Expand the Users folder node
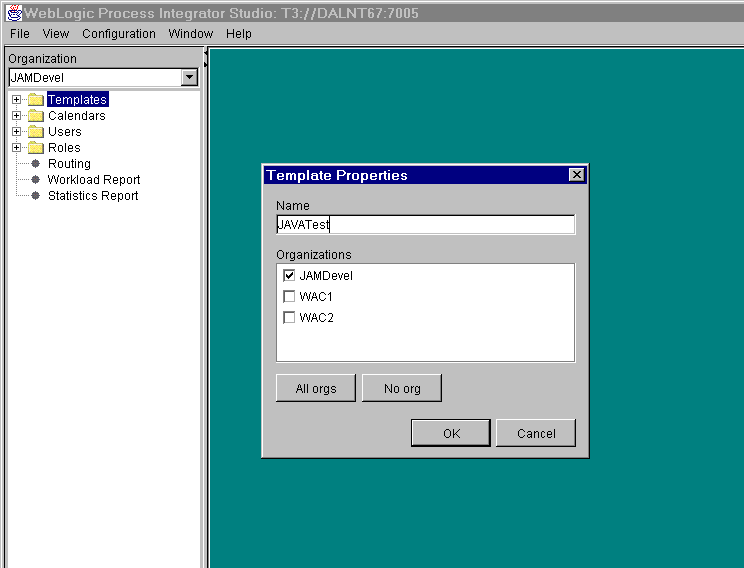Screen dimensions: 744x568 click(17, 131)
